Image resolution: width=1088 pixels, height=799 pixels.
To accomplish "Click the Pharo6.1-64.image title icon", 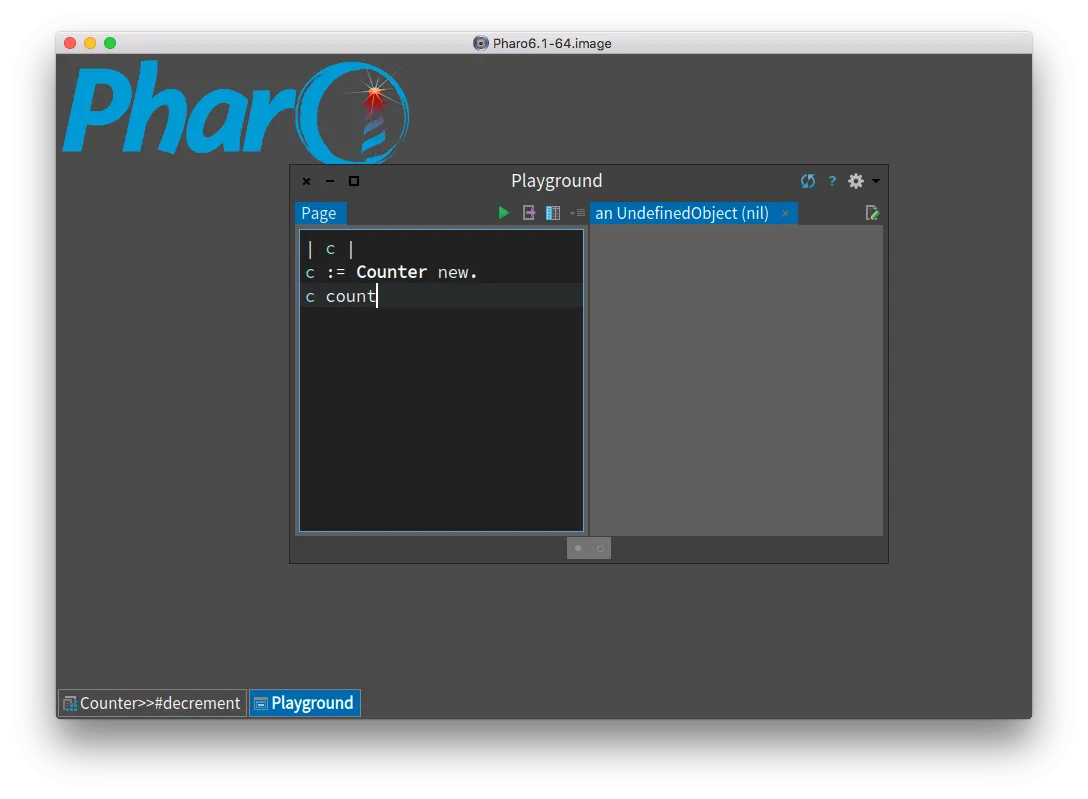I will click(x=481, y=43).
